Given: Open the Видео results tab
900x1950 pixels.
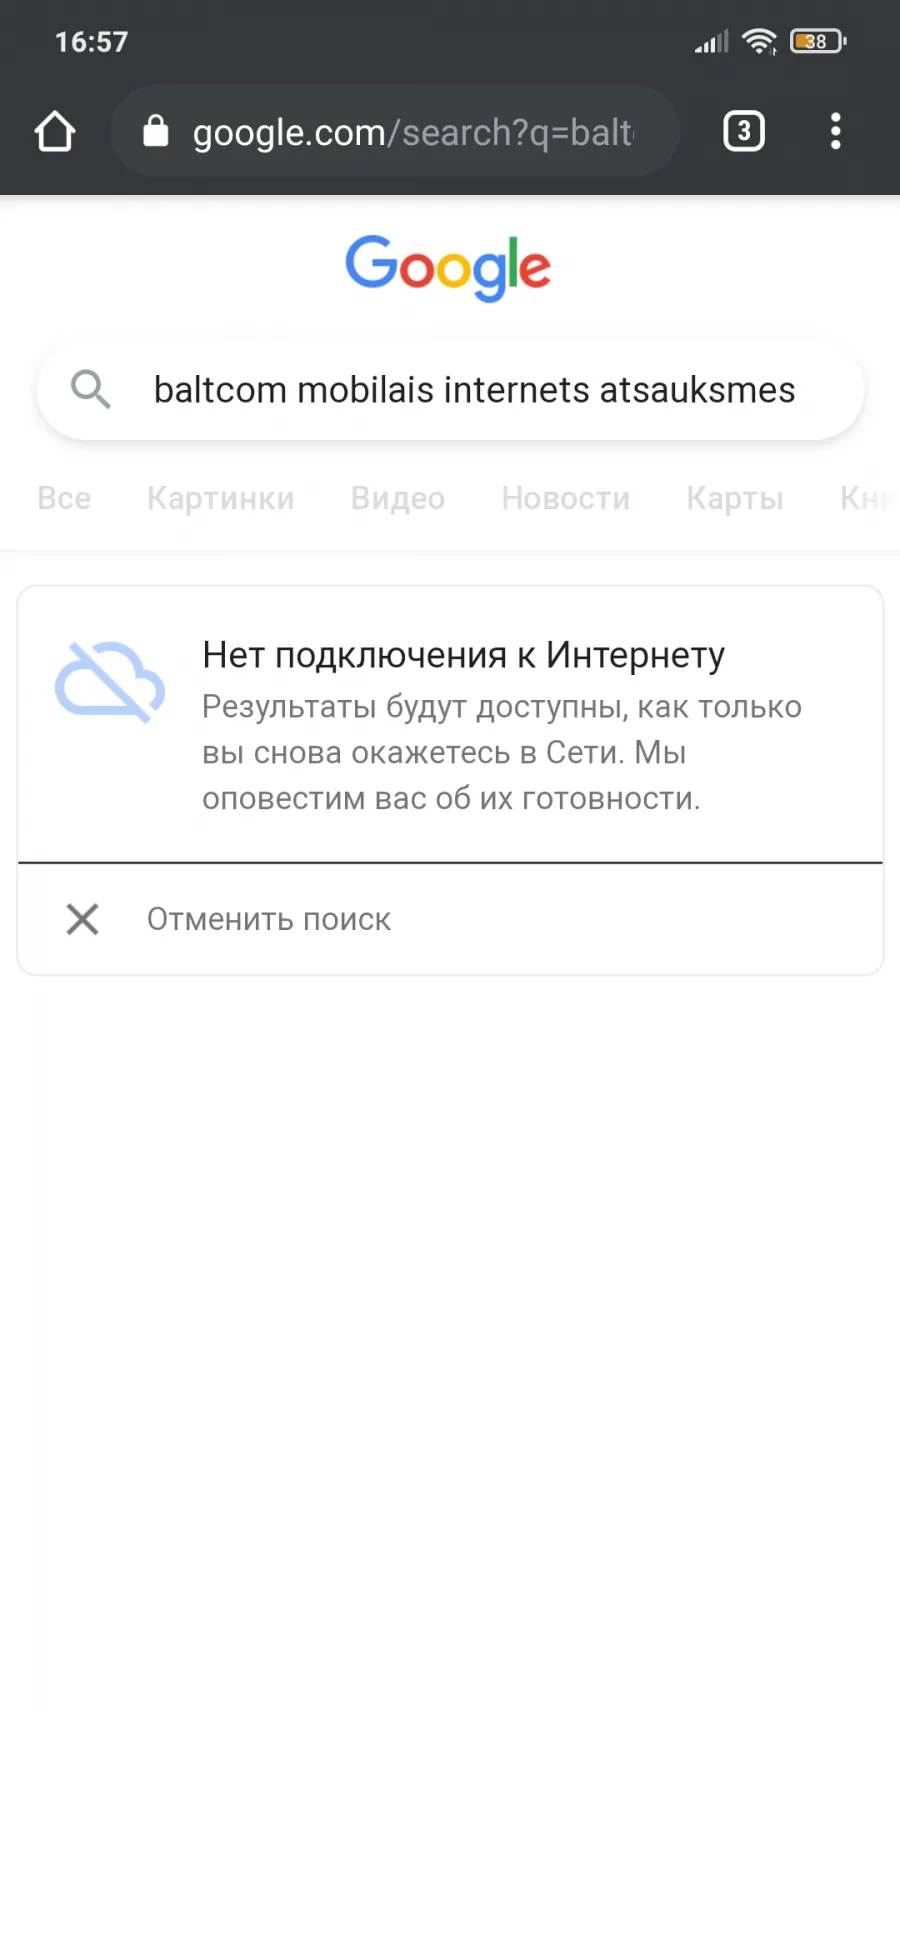Looking at the screenshot, I should tap(398, 498).
